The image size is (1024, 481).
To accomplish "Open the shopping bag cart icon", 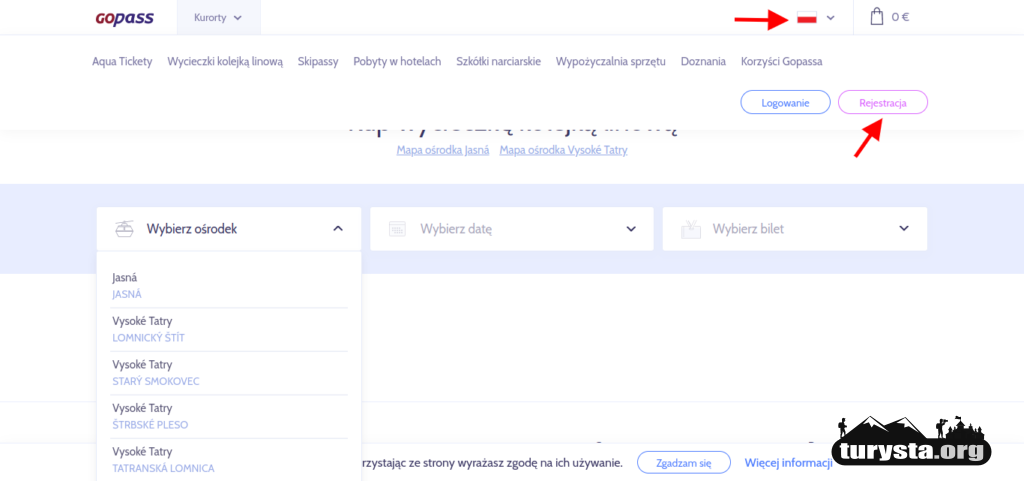I will pyautogui.click(x=877, y=17).
